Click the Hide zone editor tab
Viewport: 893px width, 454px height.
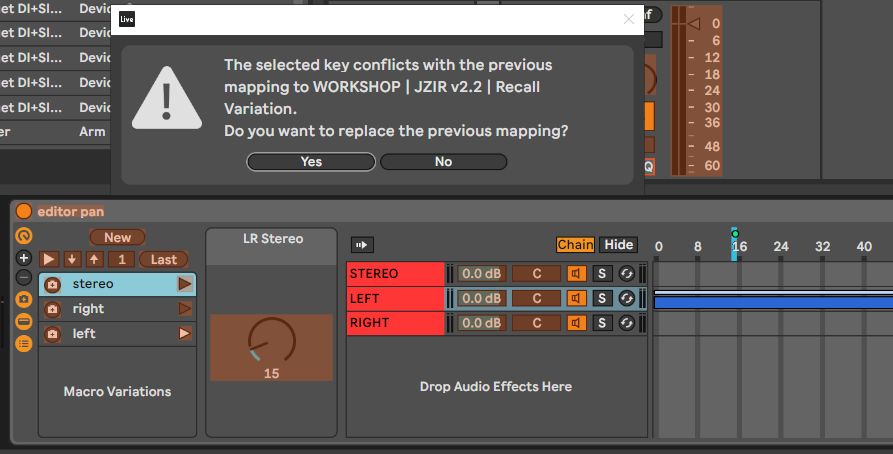pyautogui.click(x=618, y=245)
